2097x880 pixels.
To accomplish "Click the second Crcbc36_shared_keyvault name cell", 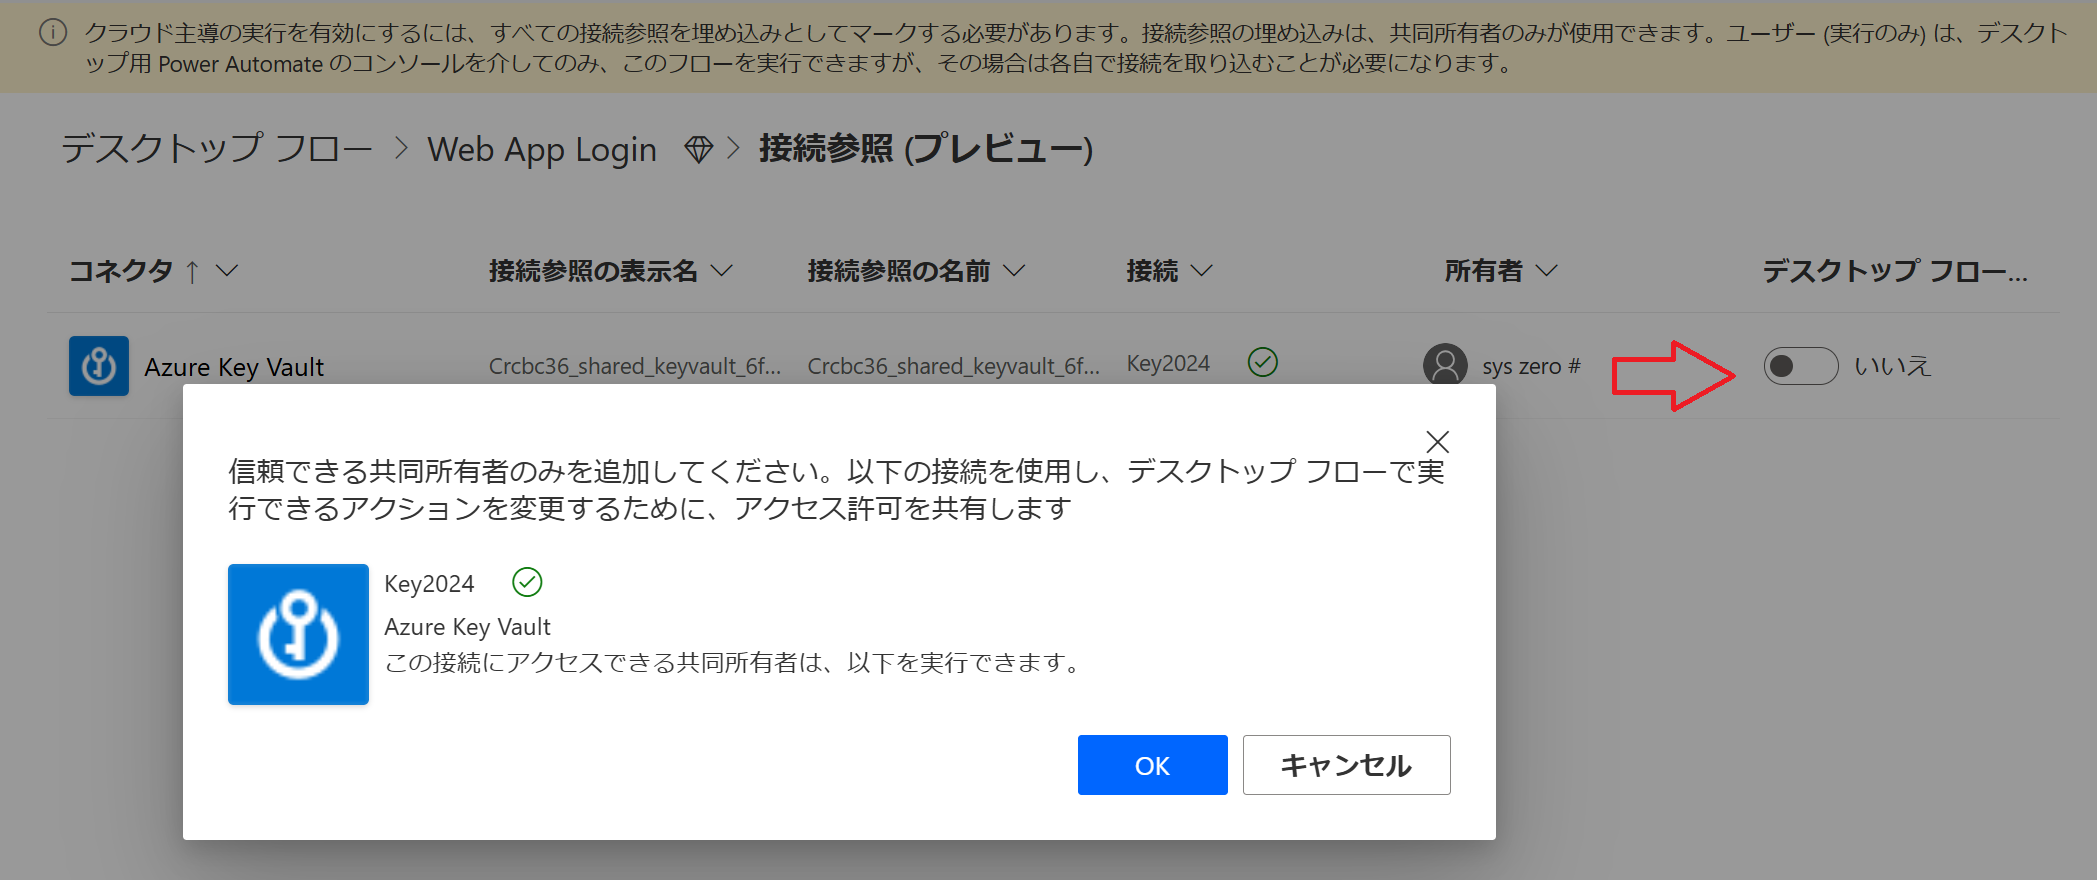I will (953, 366).
